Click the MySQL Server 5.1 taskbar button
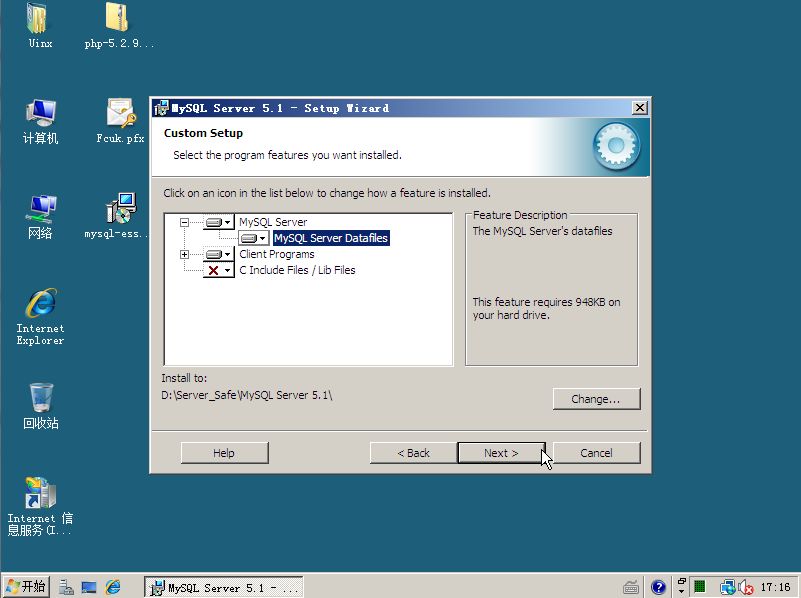 (224, 587)
